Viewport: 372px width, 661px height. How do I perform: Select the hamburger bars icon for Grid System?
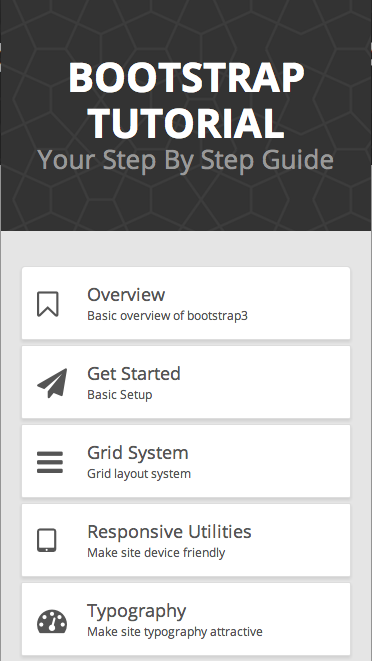50,462
